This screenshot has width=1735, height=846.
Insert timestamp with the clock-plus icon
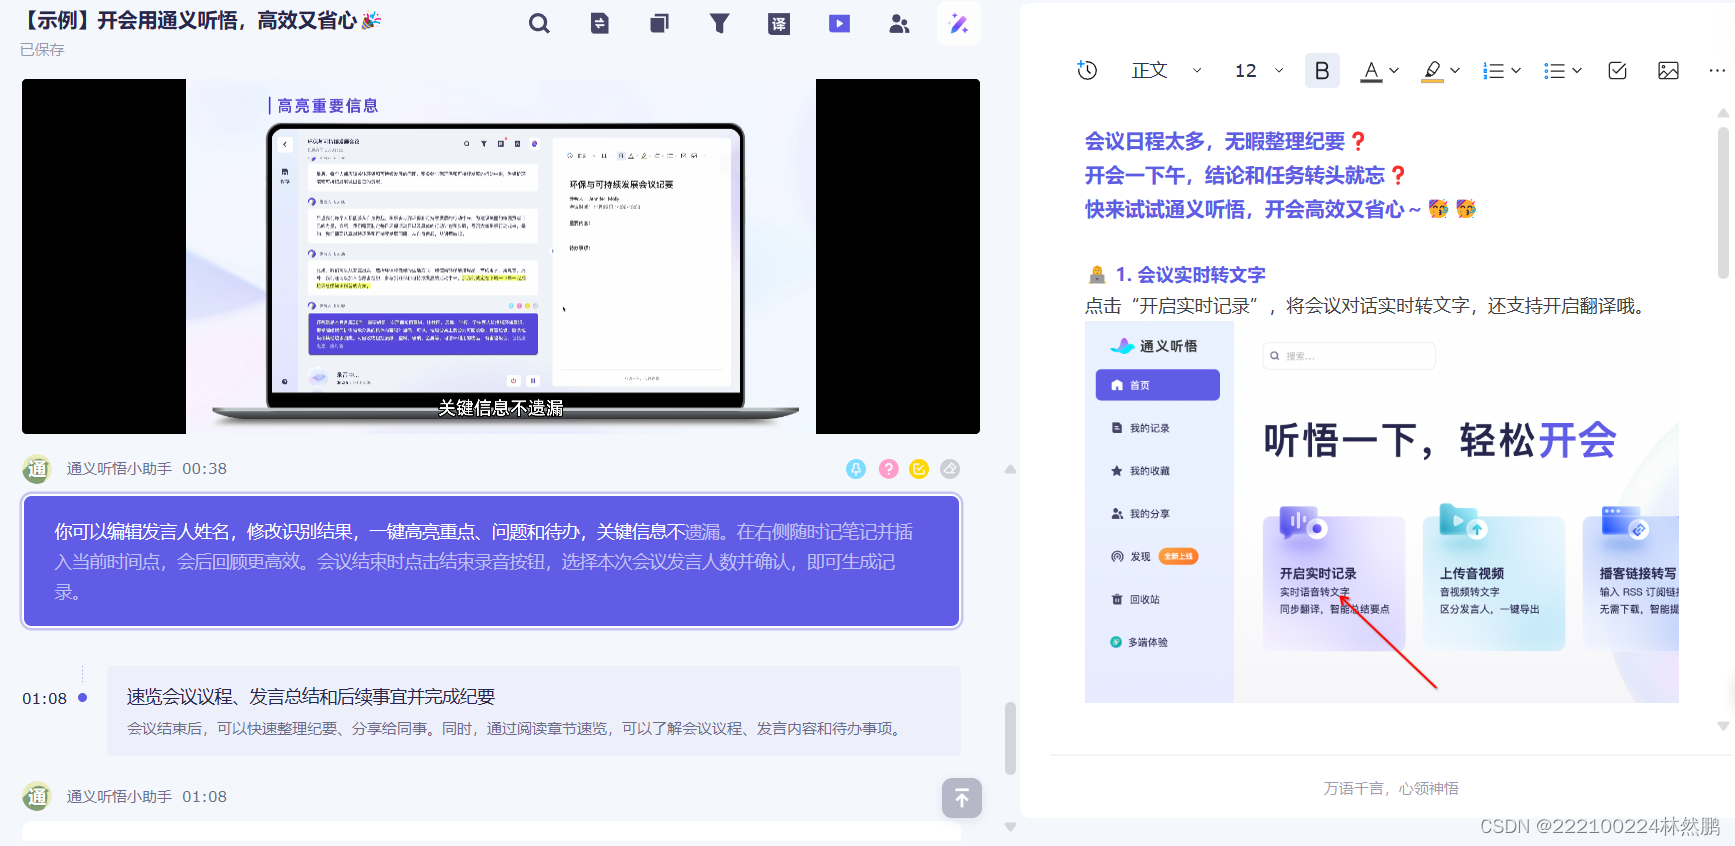click(1087, 70)
